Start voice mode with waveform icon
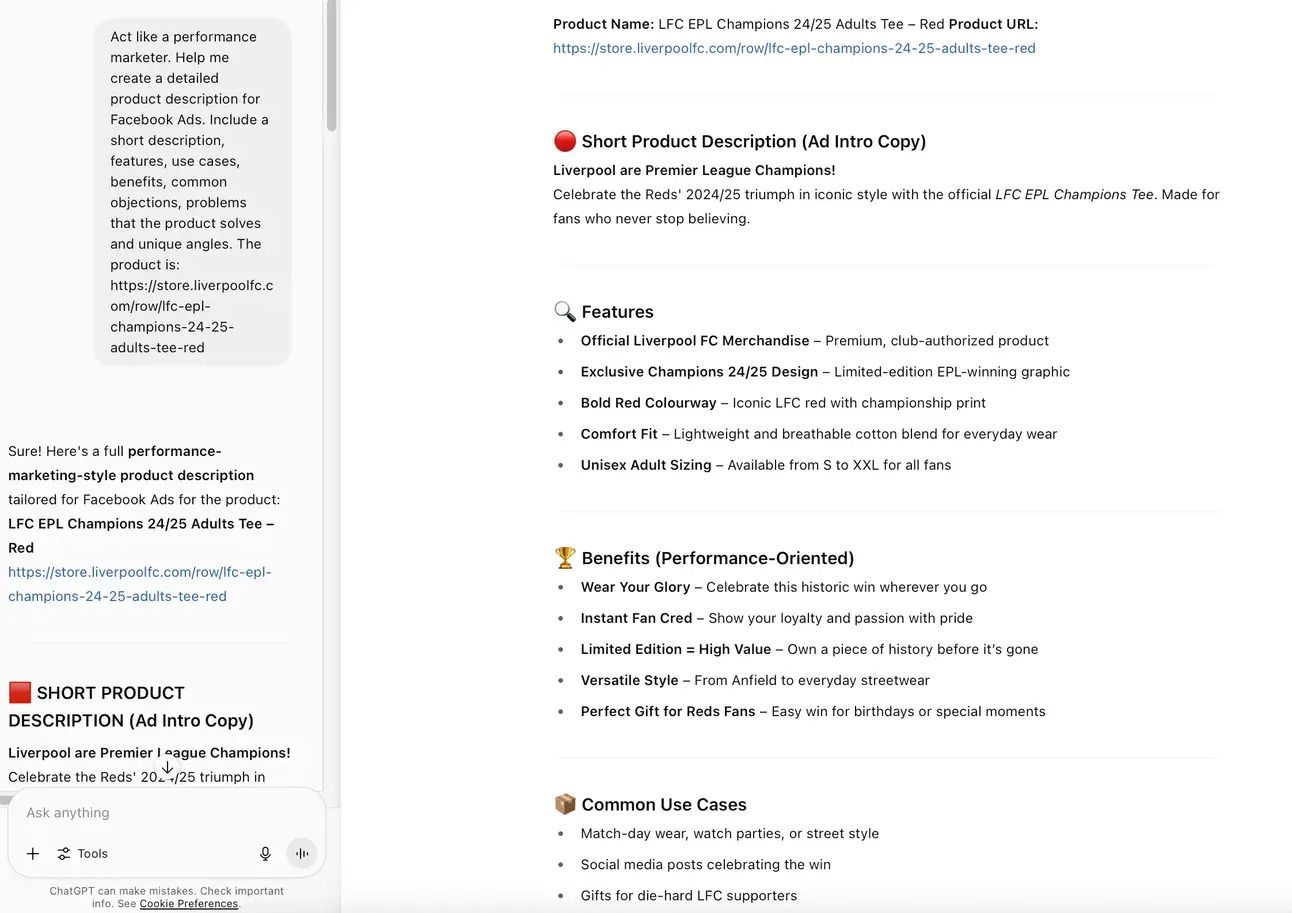 pos(302,853)
